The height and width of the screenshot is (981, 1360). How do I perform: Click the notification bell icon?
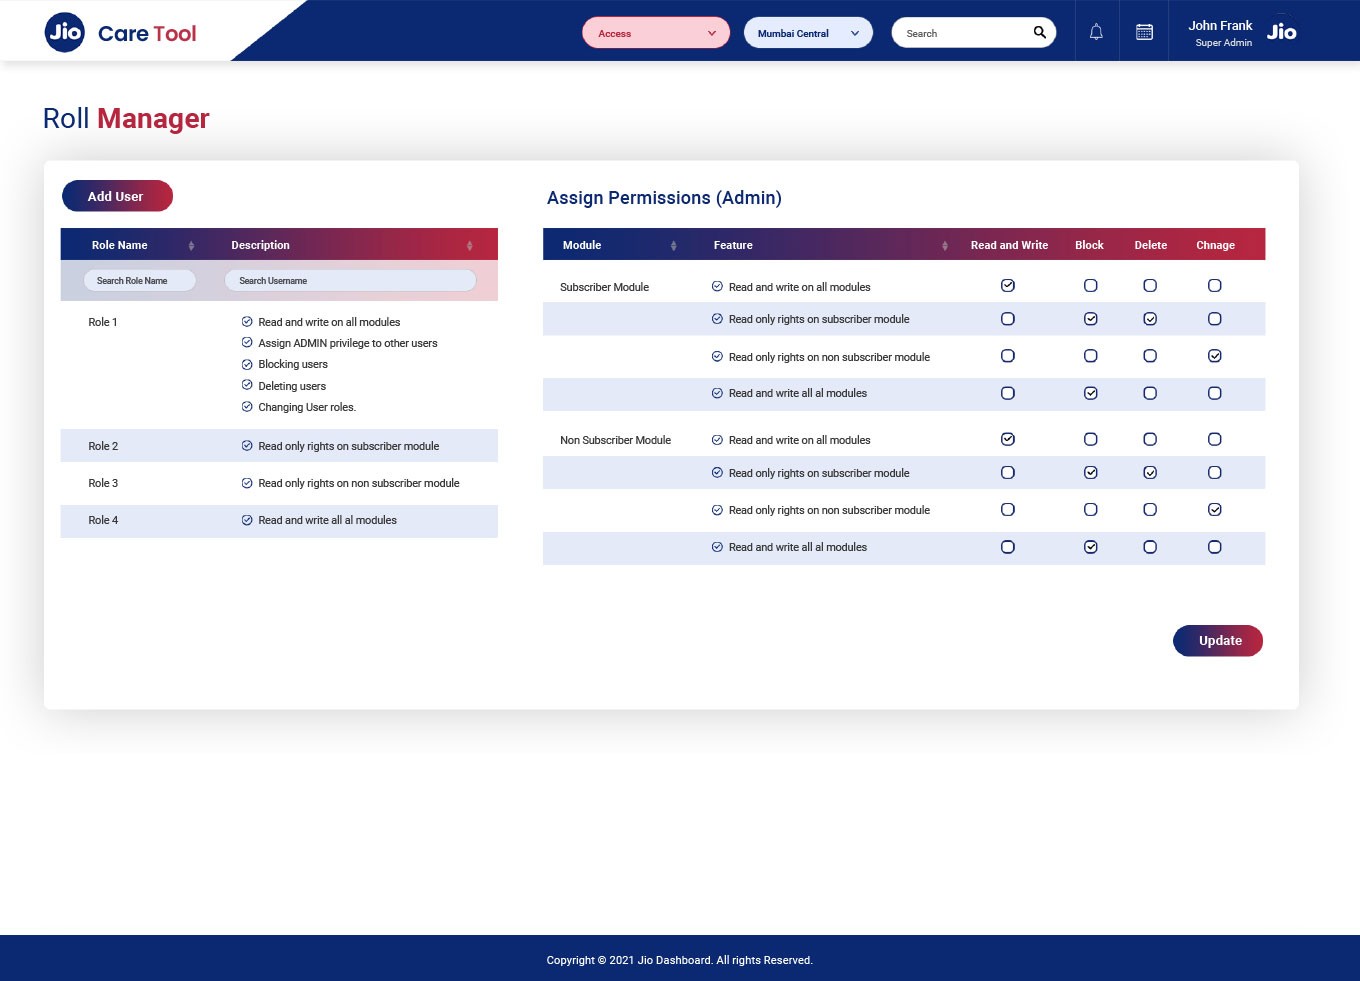[1096, 32]
